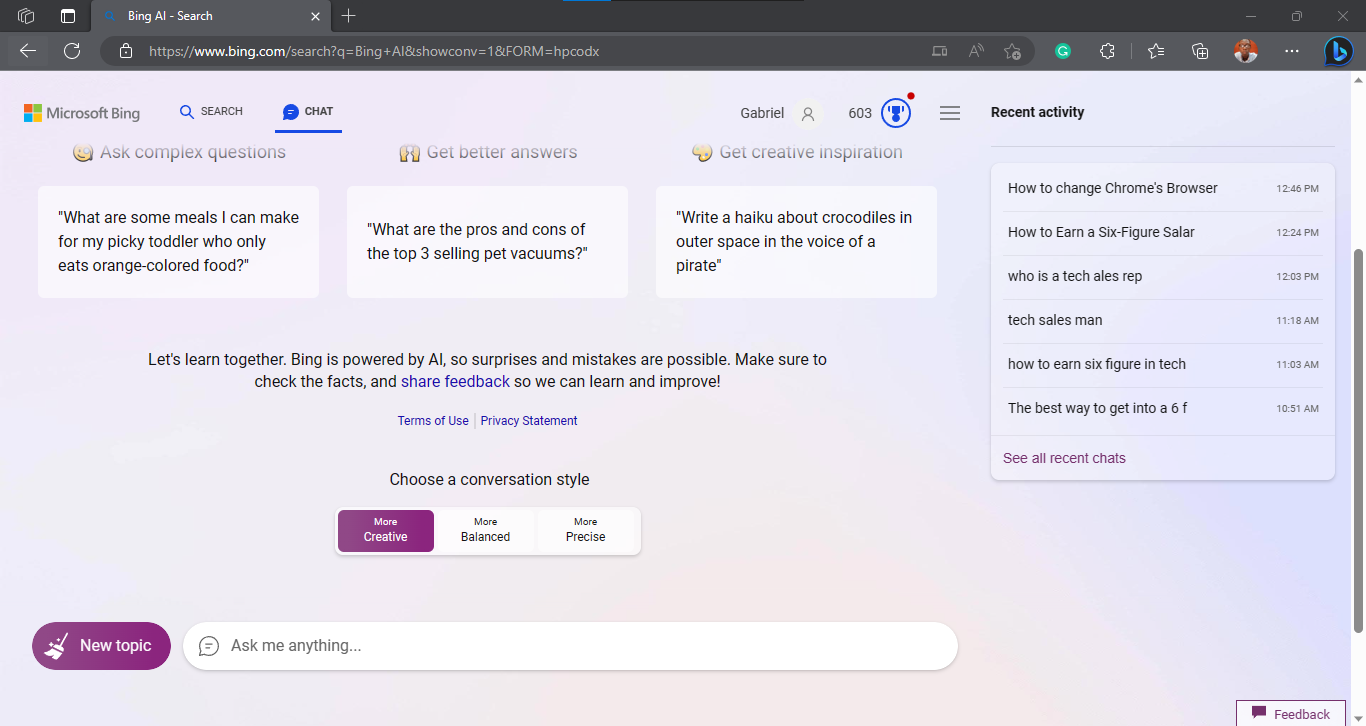Refresh the current page
1366x726 pixels.
coord(72,51)
